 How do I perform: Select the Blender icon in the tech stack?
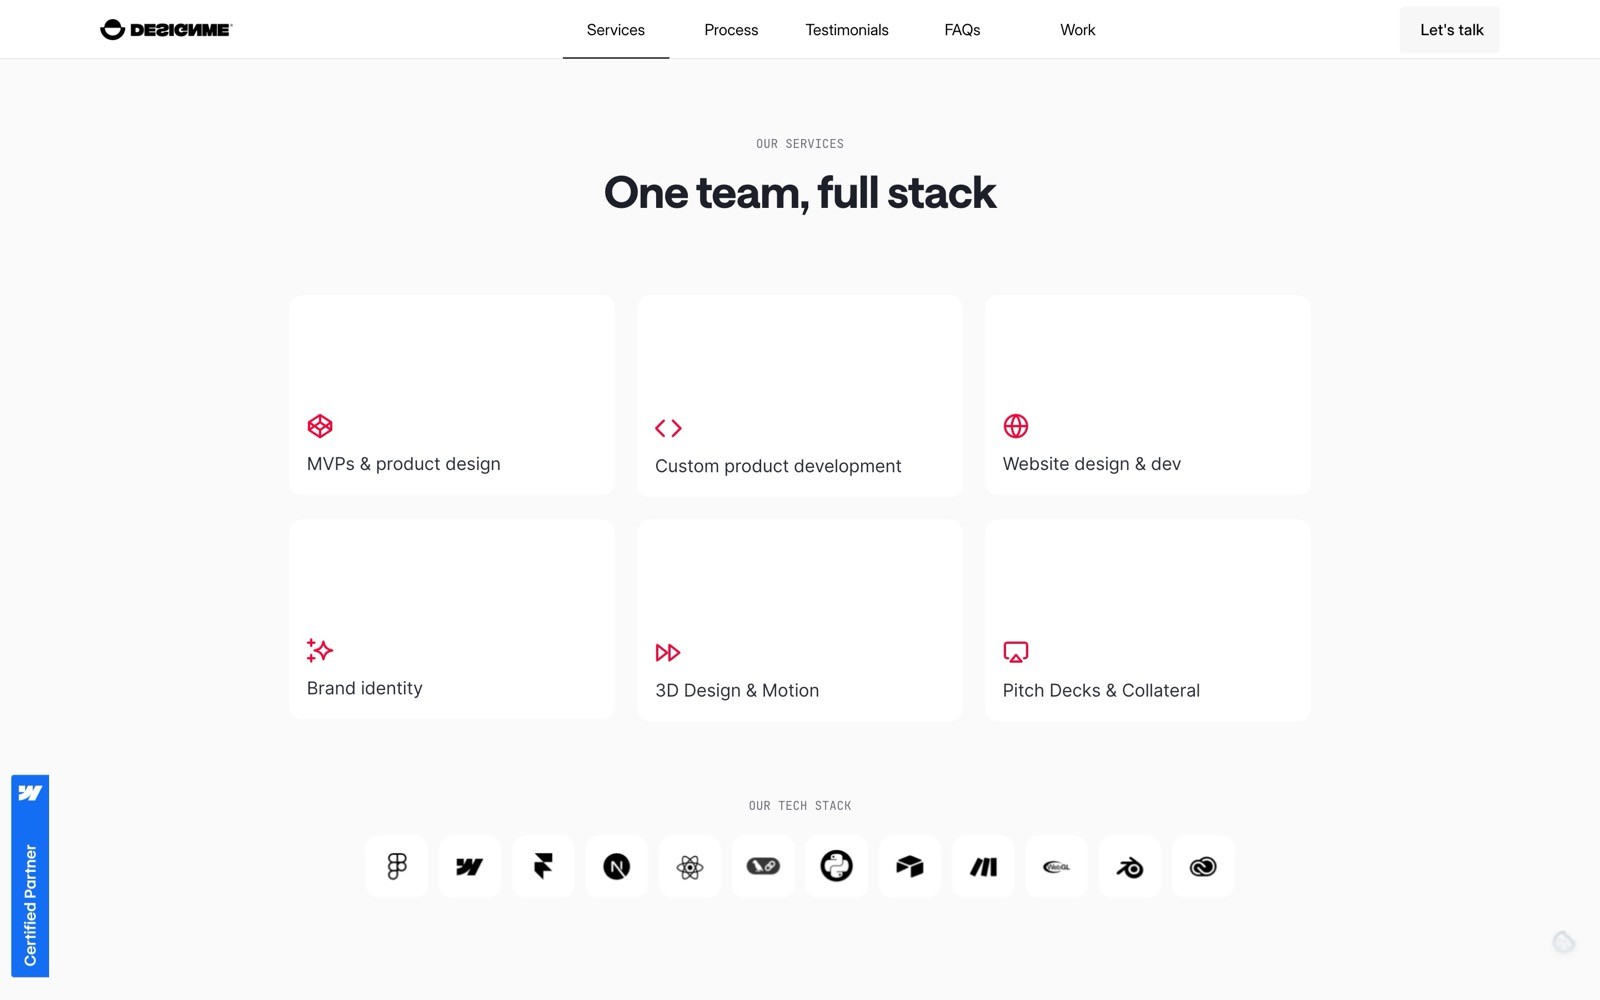pyautogui.click(x=1130, y=866)
